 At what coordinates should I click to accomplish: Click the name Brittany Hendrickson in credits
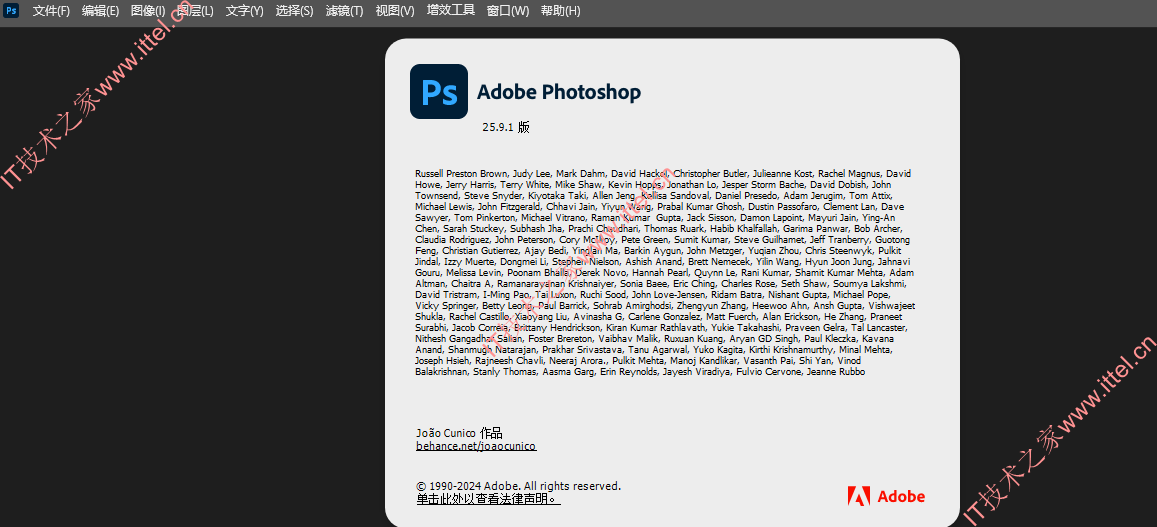pyautogui.click(x=558, y=328)
